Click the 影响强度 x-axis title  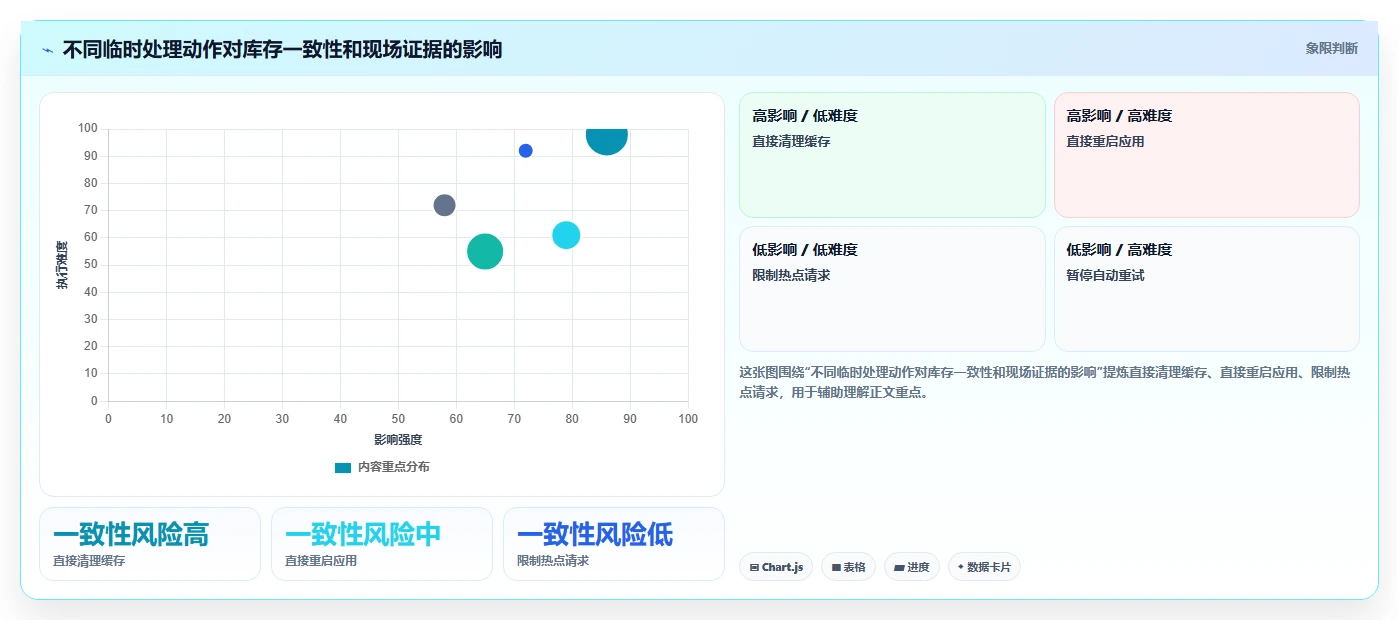[x=398, y=440]
